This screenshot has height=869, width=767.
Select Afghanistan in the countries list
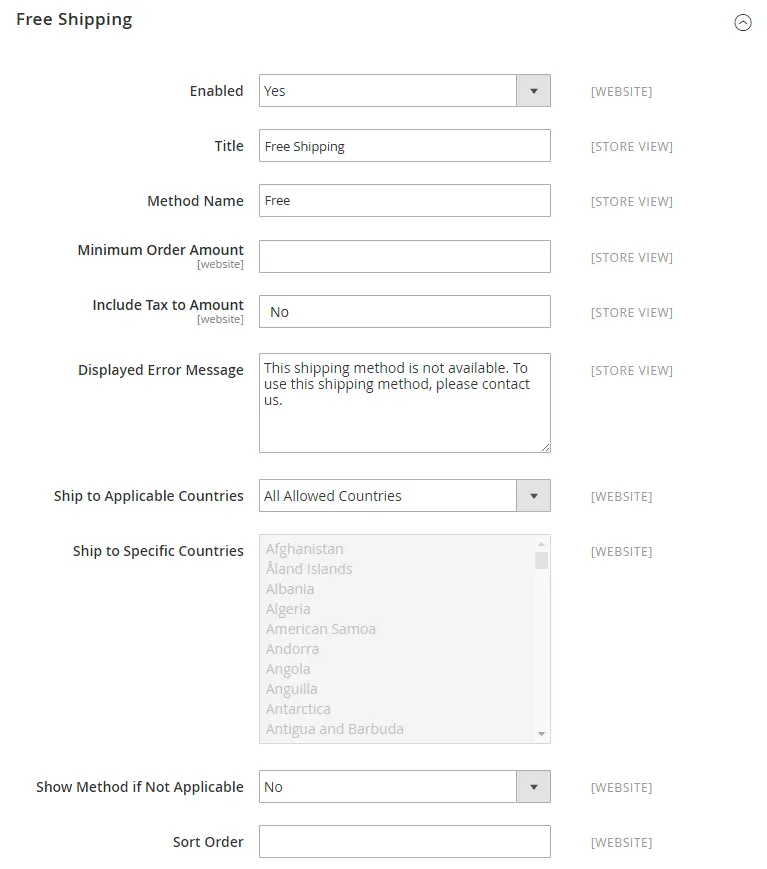pyautogui.click(x=305, y=548)
